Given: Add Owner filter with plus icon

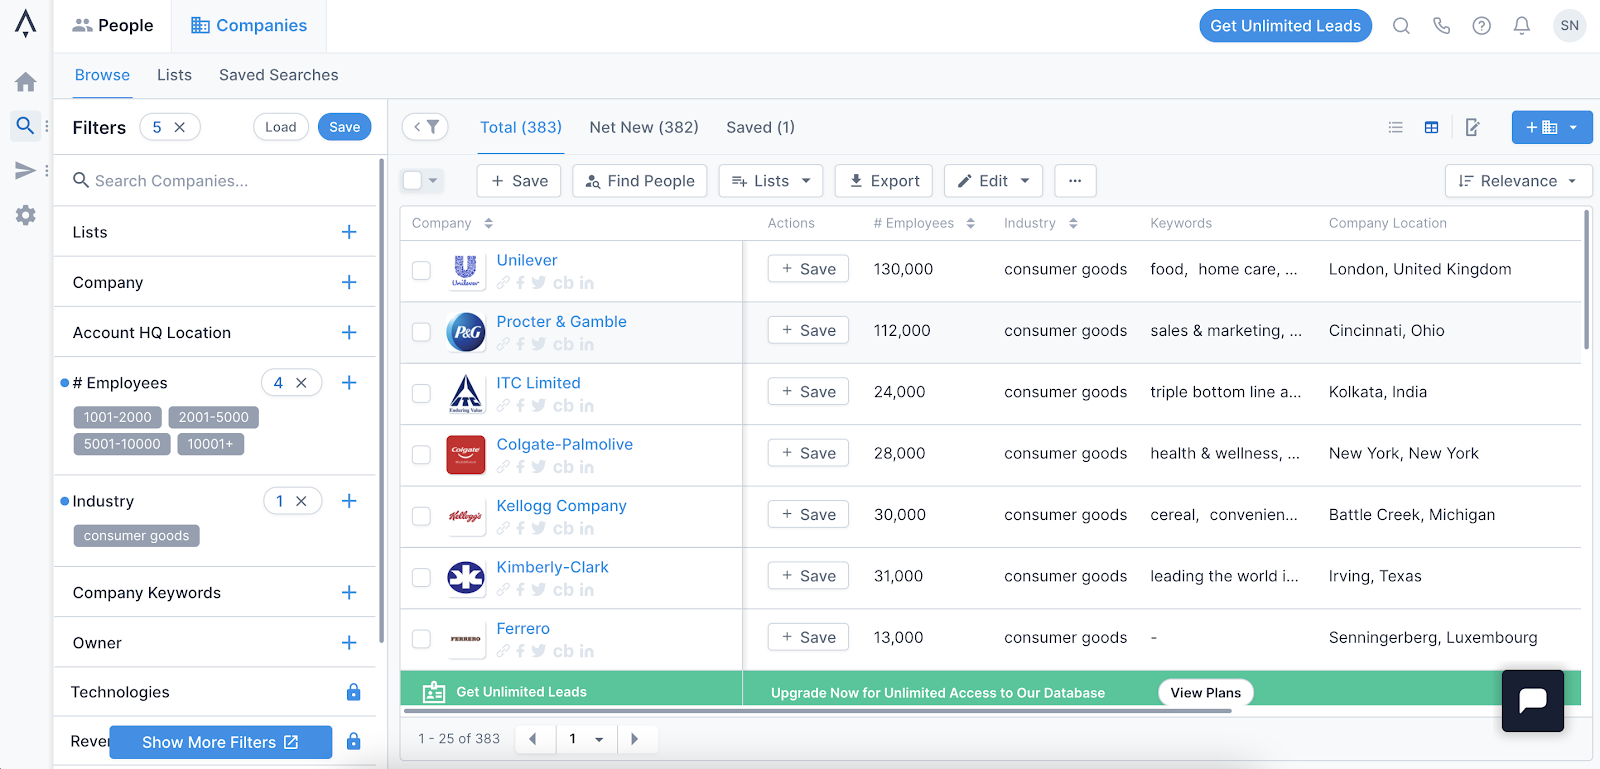Looking at the screenshot, I should coord(349,642).
